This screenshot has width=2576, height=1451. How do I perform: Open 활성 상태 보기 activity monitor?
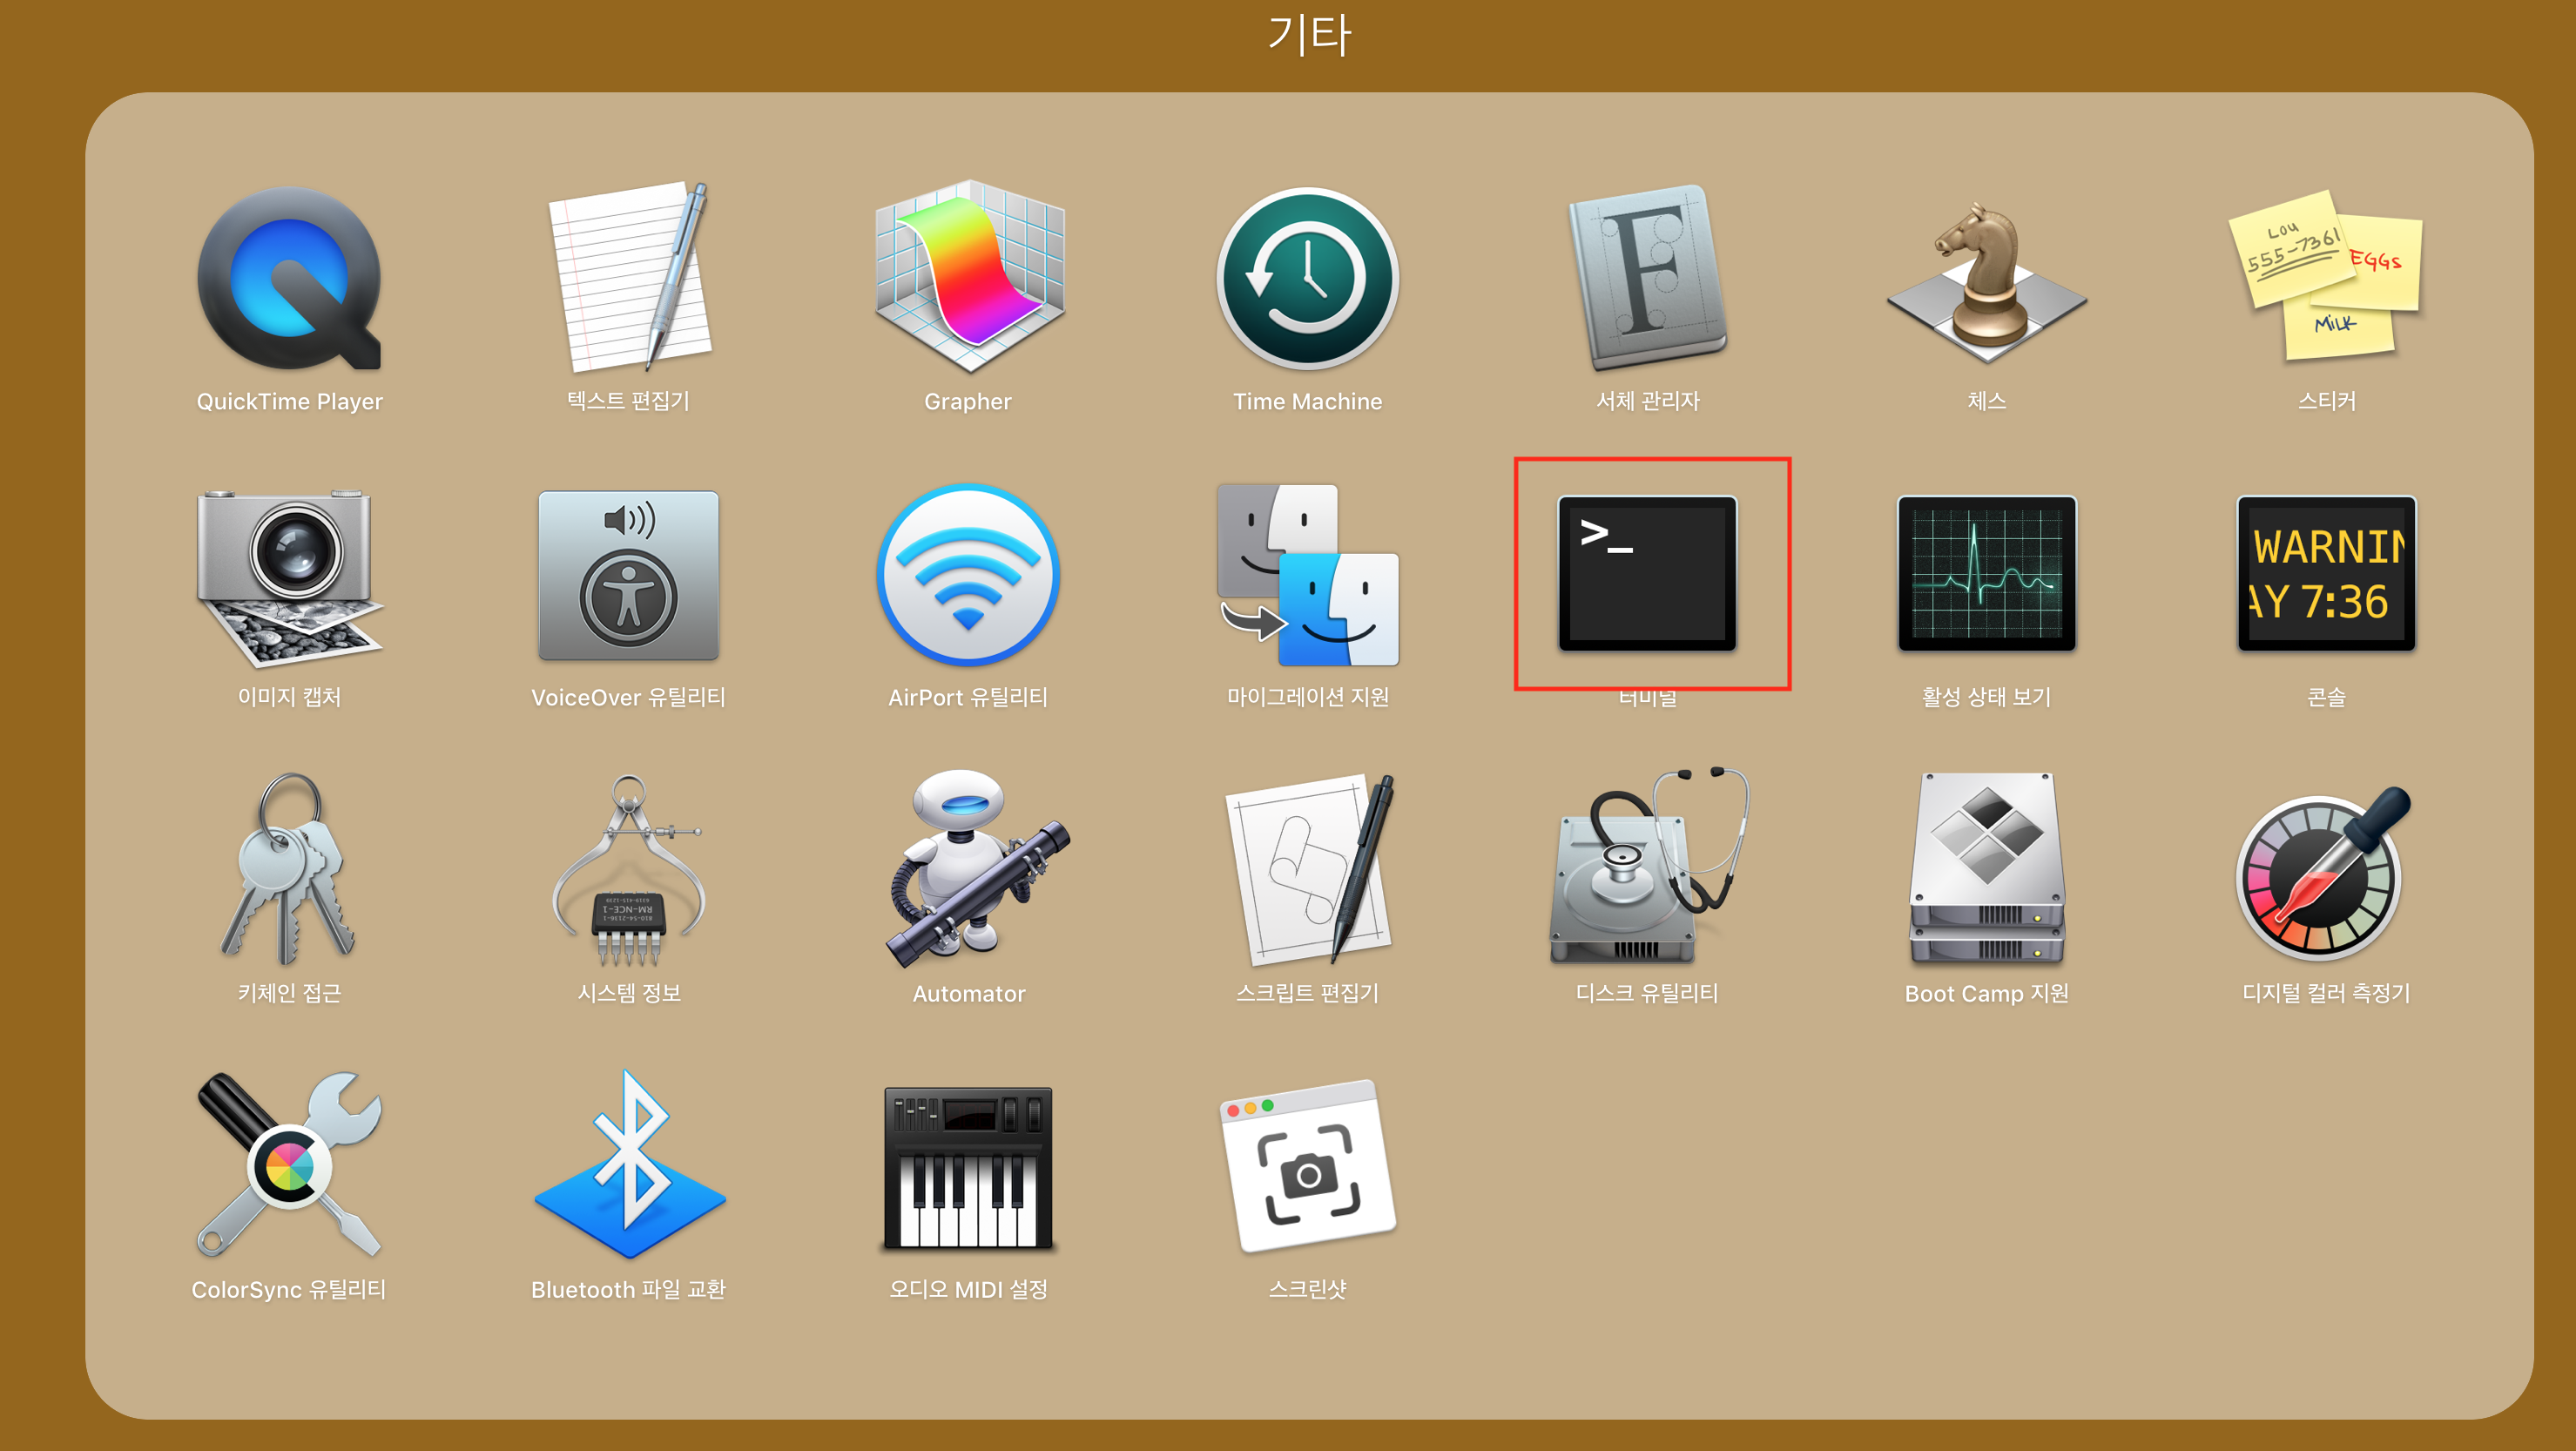coord(1986,573)
